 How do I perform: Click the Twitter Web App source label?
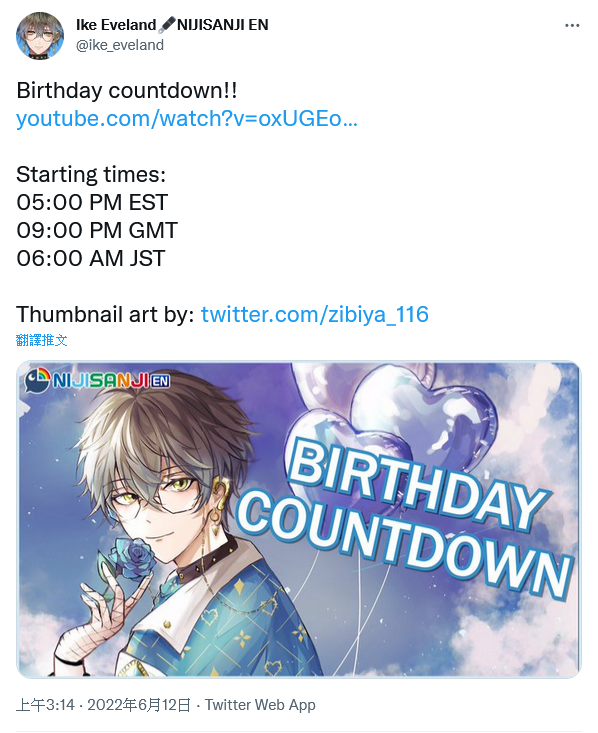point(260,705)
